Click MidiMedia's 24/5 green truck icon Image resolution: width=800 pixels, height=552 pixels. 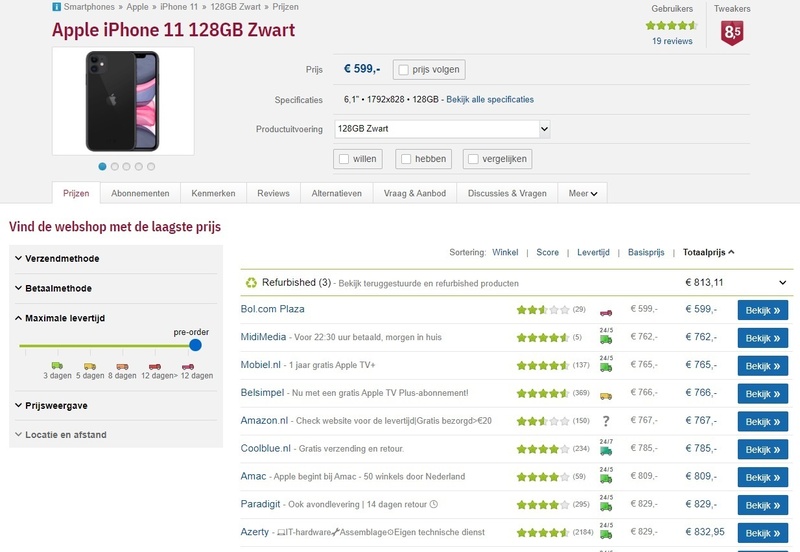(x=606, y=336)
